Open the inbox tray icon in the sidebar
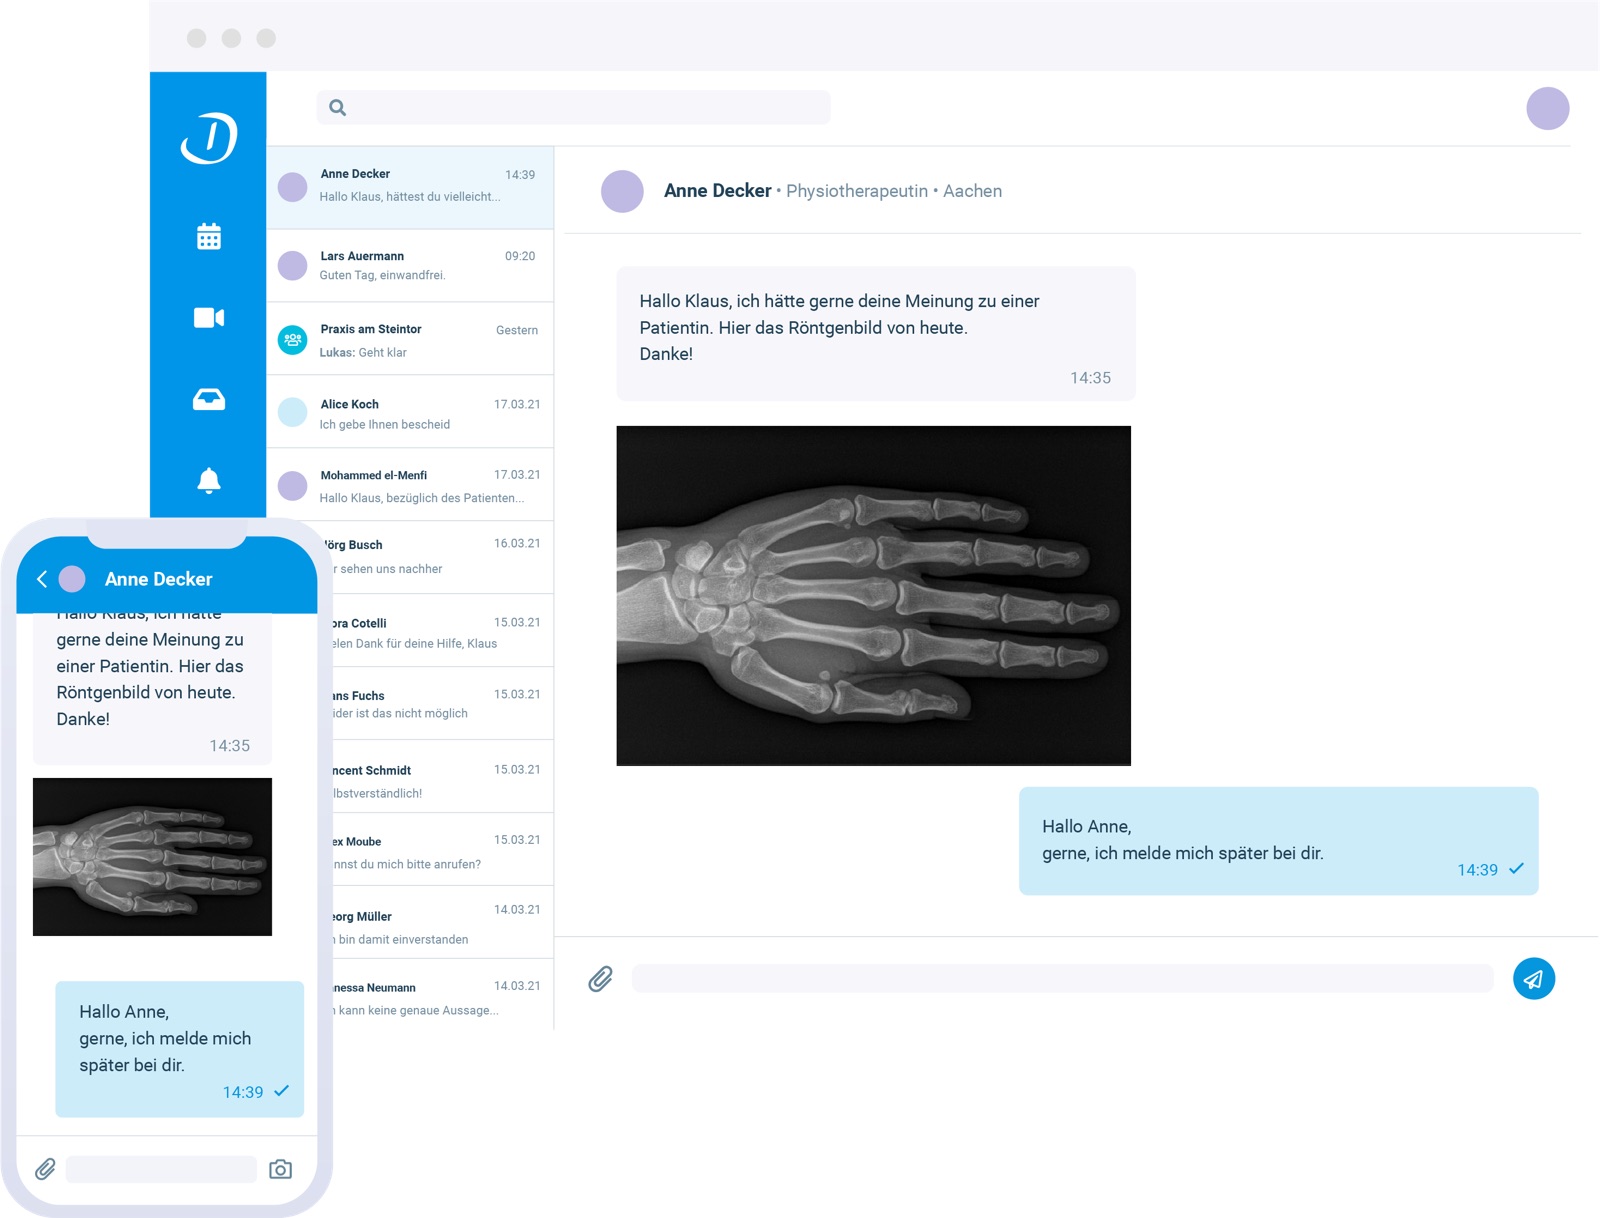Screen dimensions: 1600x1218 pos(209,400)
